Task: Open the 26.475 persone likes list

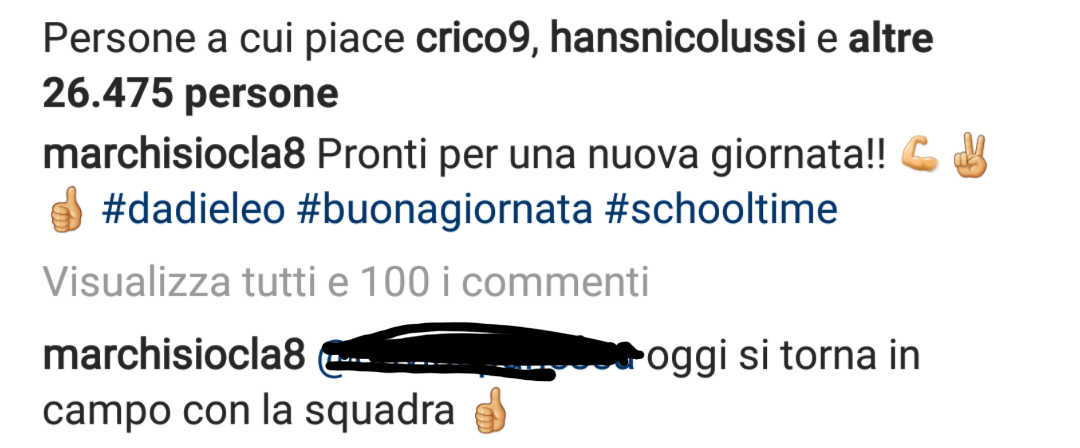Action: coord(191,94)
